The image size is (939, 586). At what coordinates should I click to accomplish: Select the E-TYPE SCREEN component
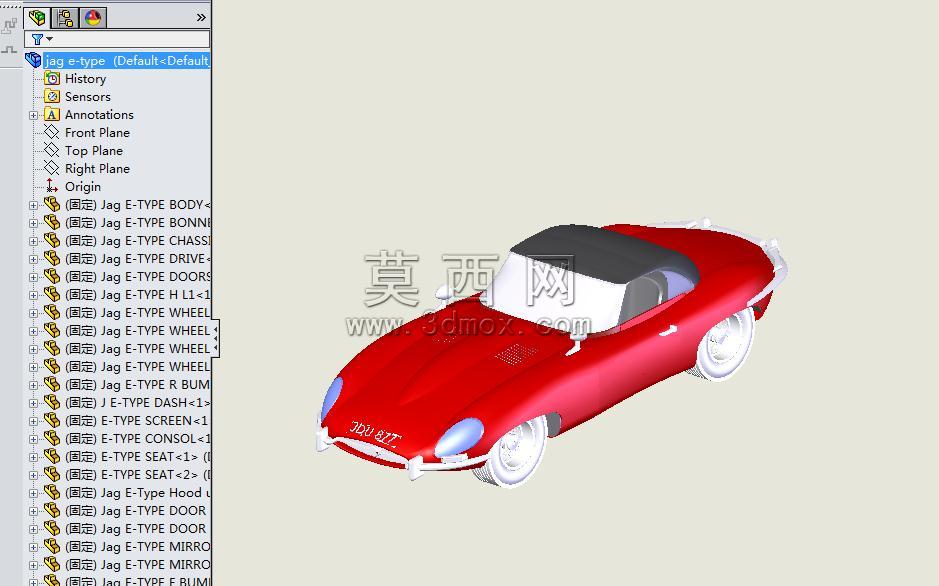tap(137, 420)
